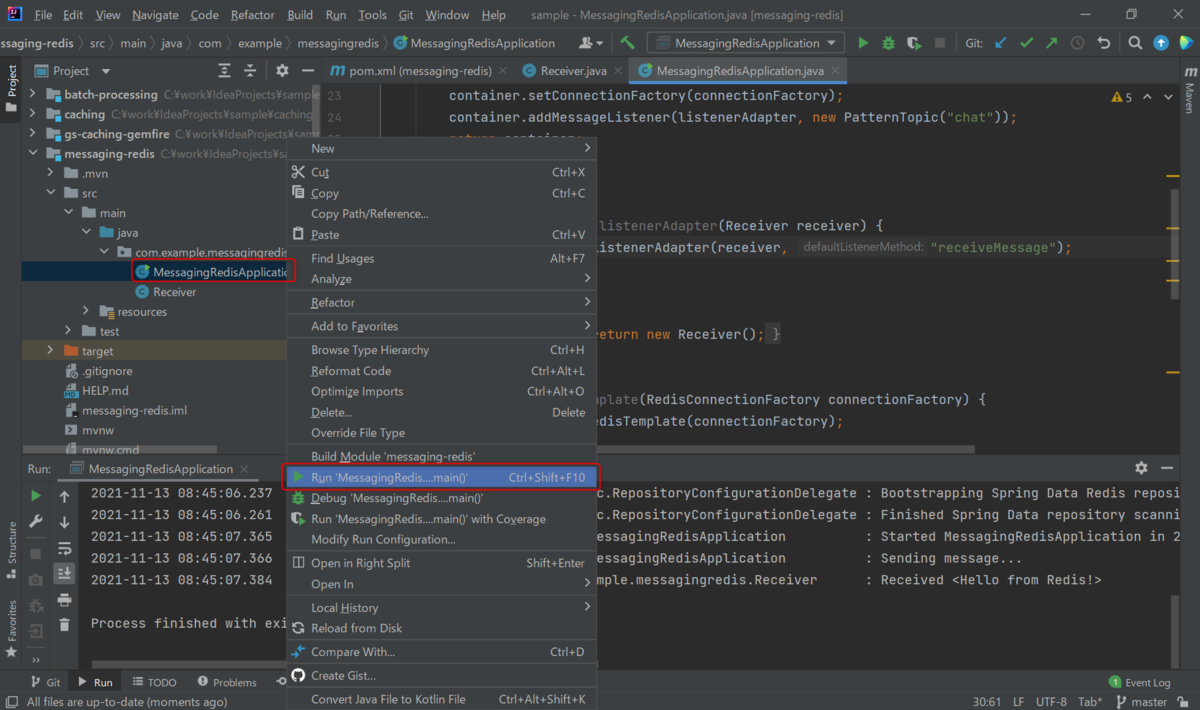This screenshot has height=710, width=1200.
Task: Choose Reformat Code in the context menu
Action: [351, 370]
